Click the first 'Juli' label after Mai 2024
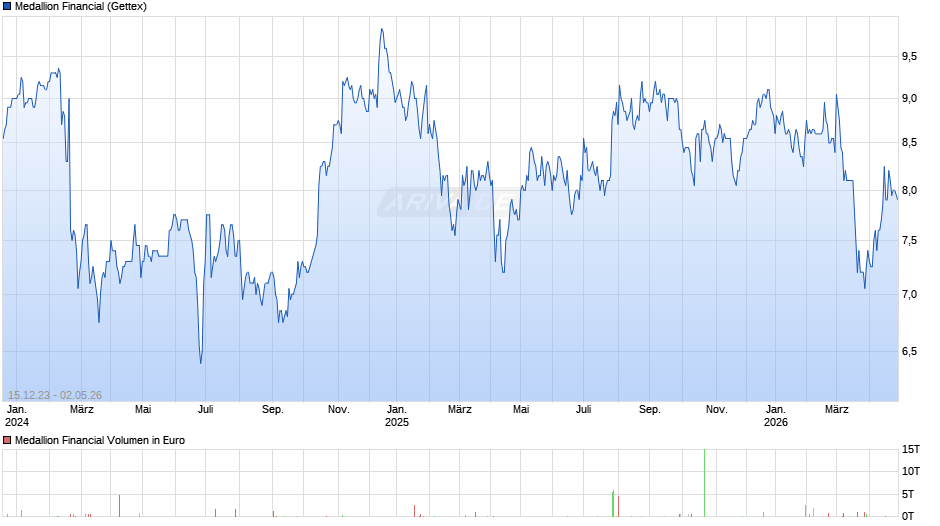940x526 pixels. [206, 410]
